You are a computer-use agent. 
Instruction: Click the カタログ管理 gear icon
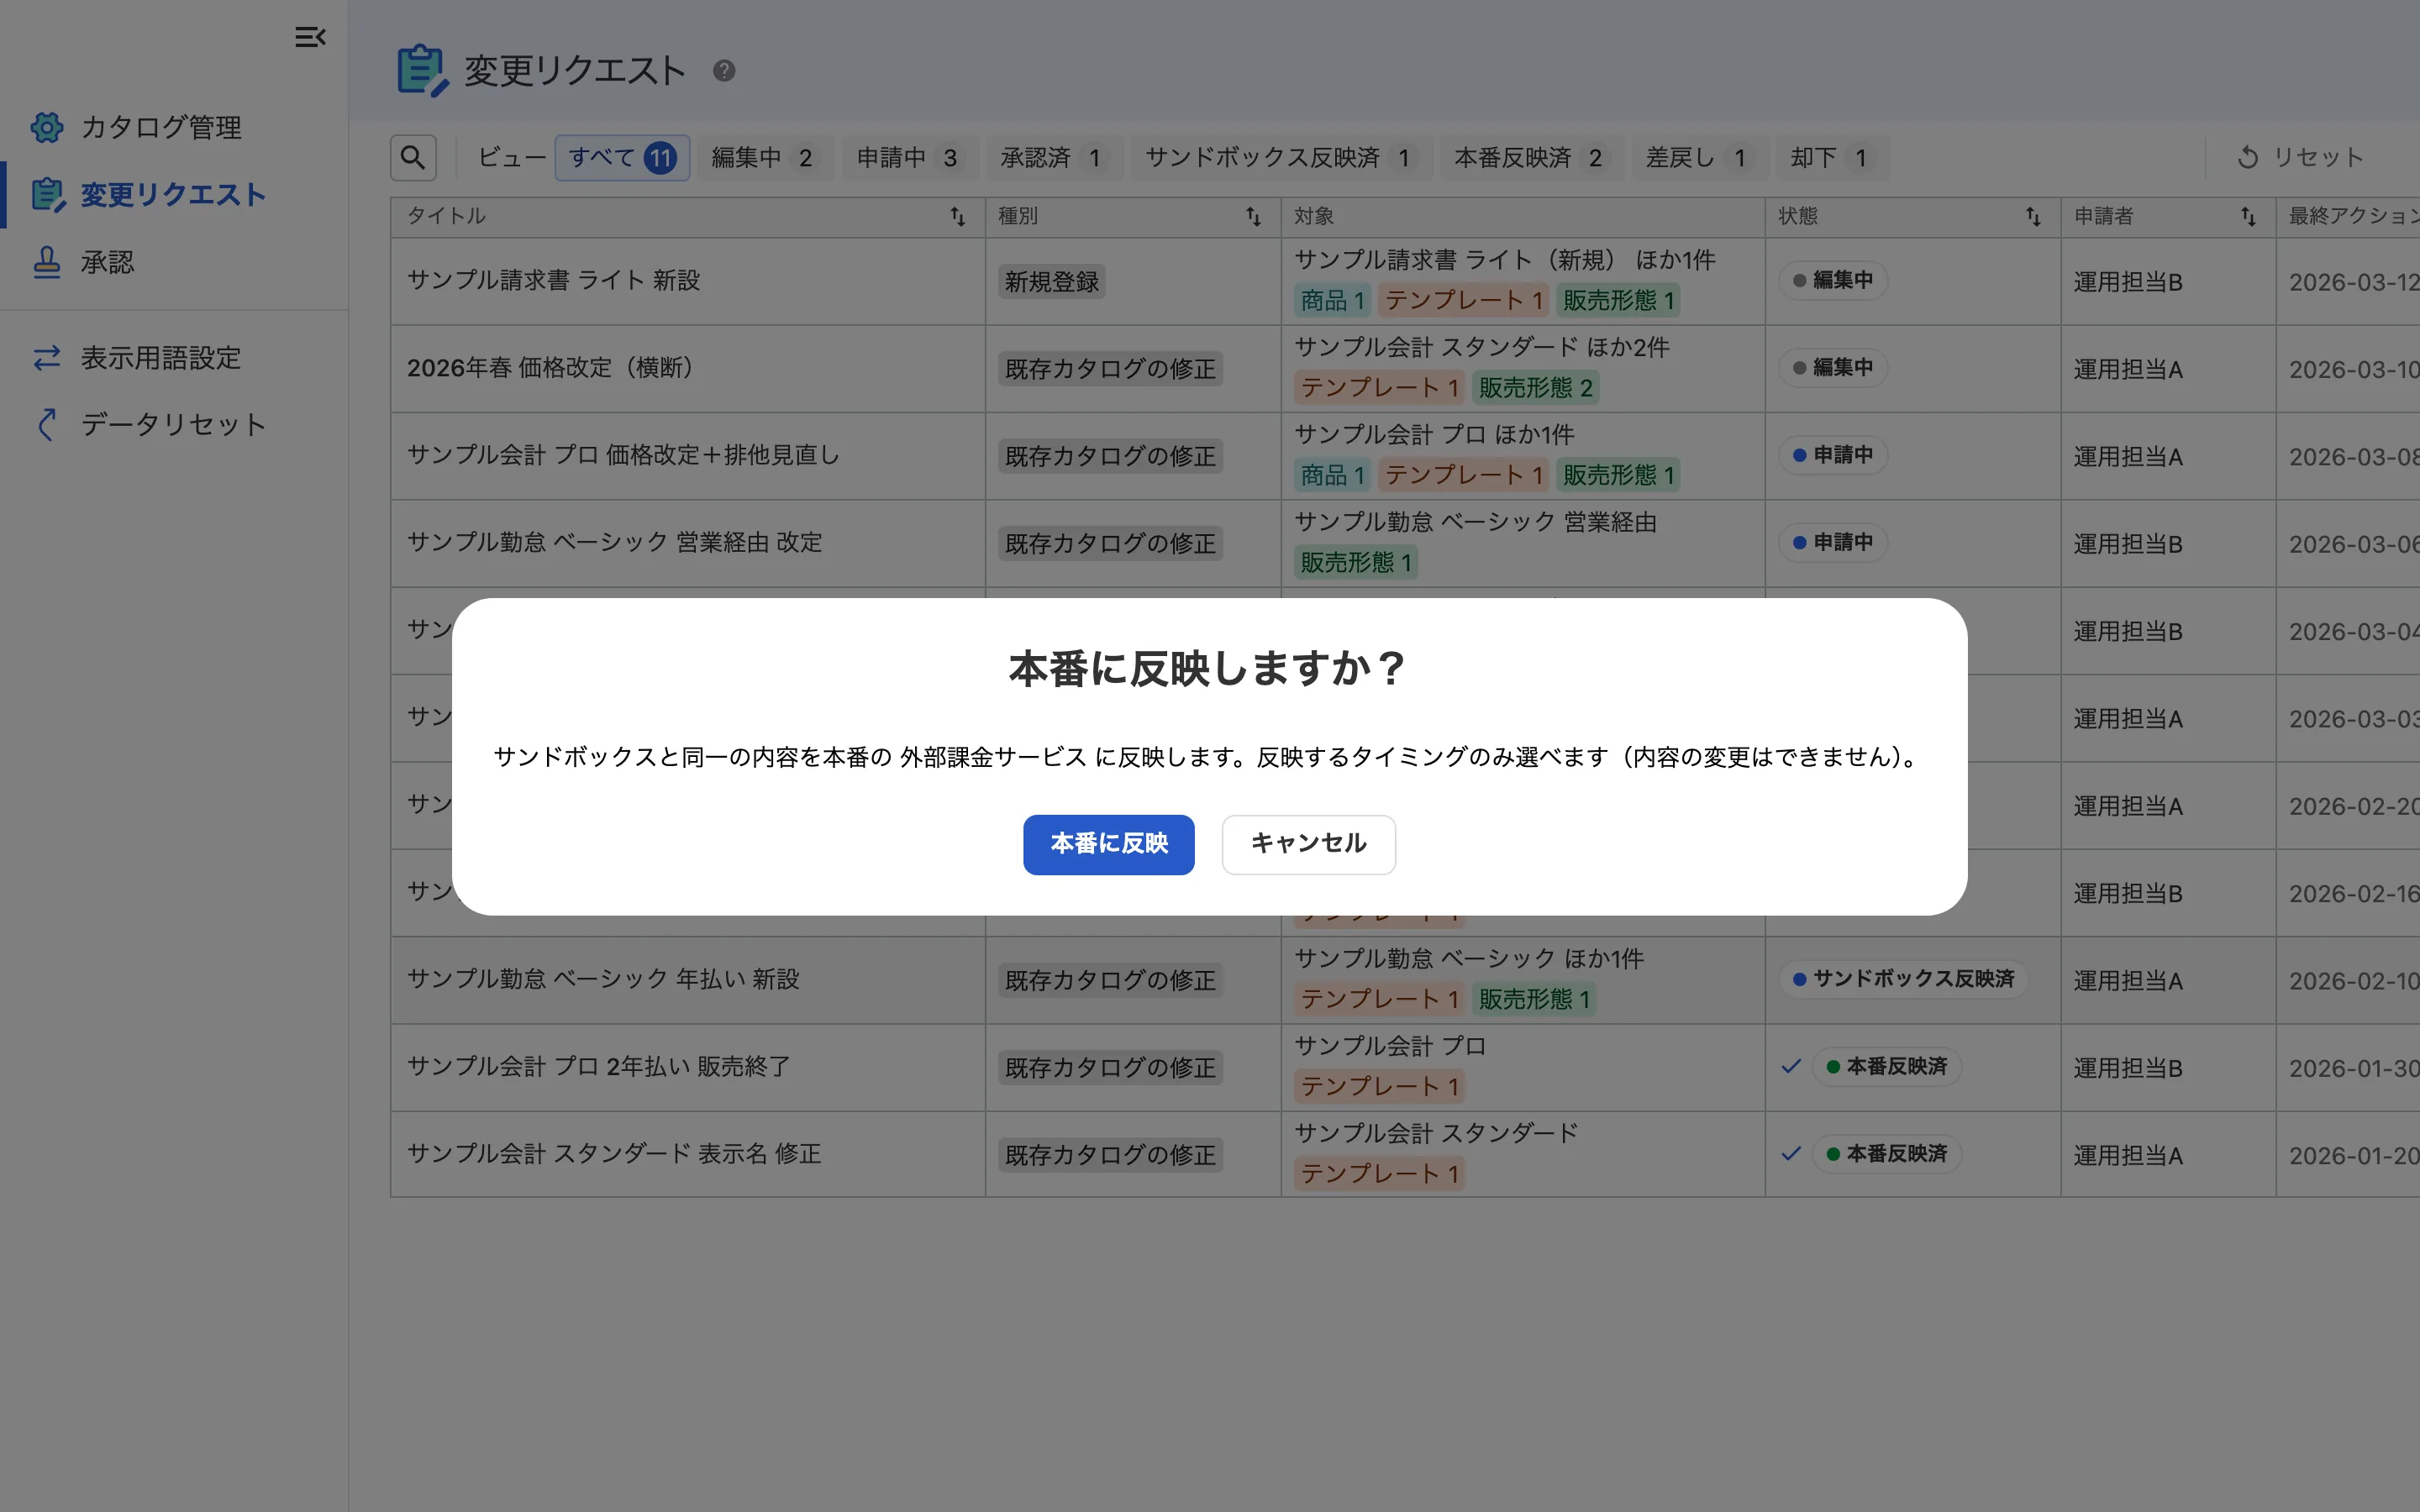point(47,127)
